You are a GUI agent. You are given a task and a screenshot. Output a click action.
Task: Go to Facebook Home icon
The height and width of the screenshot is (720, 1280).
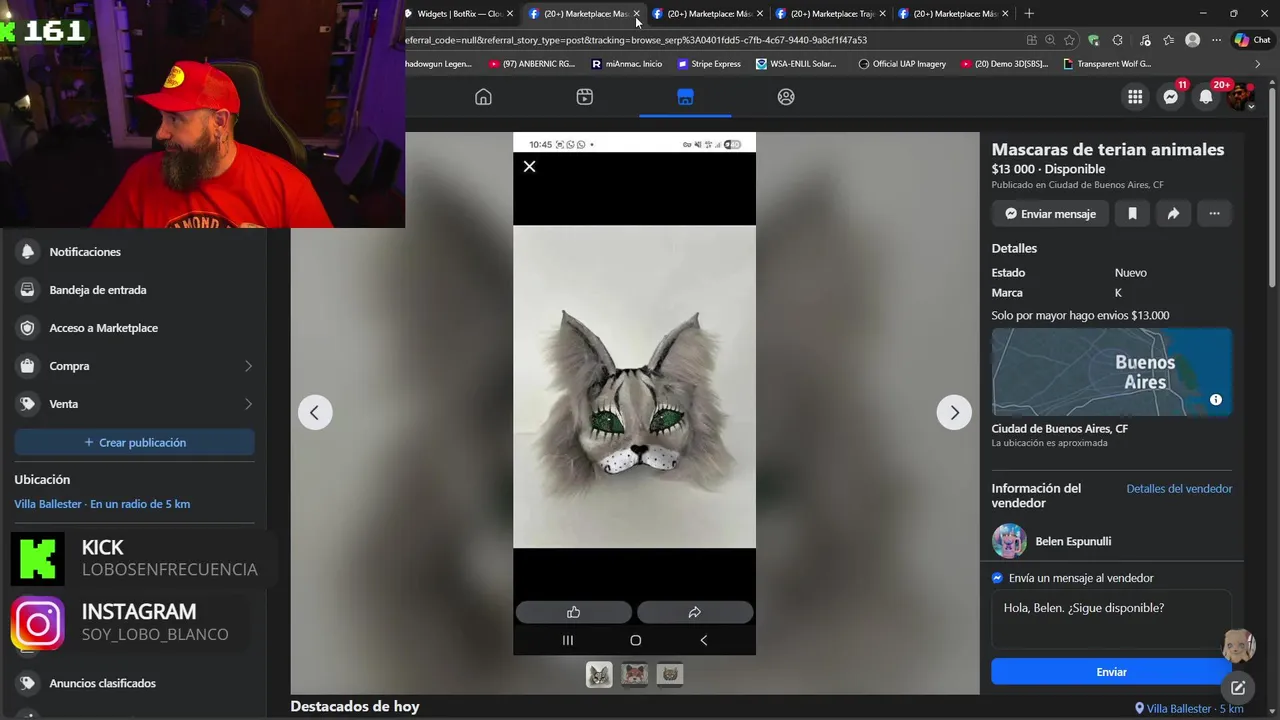click(483, 97)
